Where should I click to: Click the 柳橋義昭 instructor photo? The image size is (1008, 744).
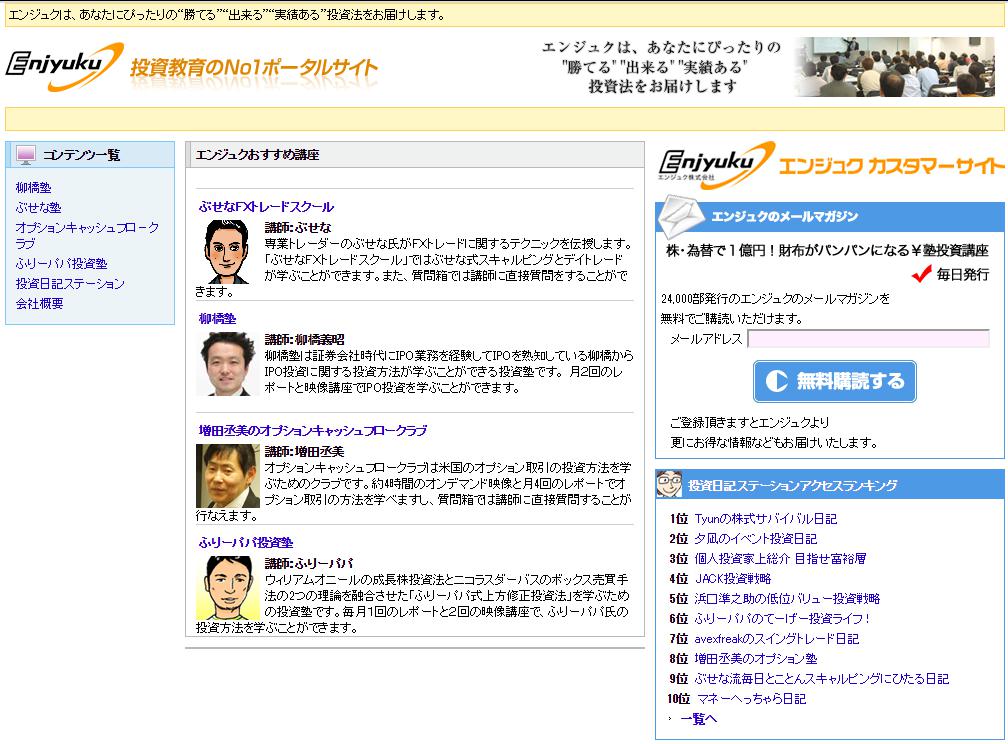[x=228, y=363]
